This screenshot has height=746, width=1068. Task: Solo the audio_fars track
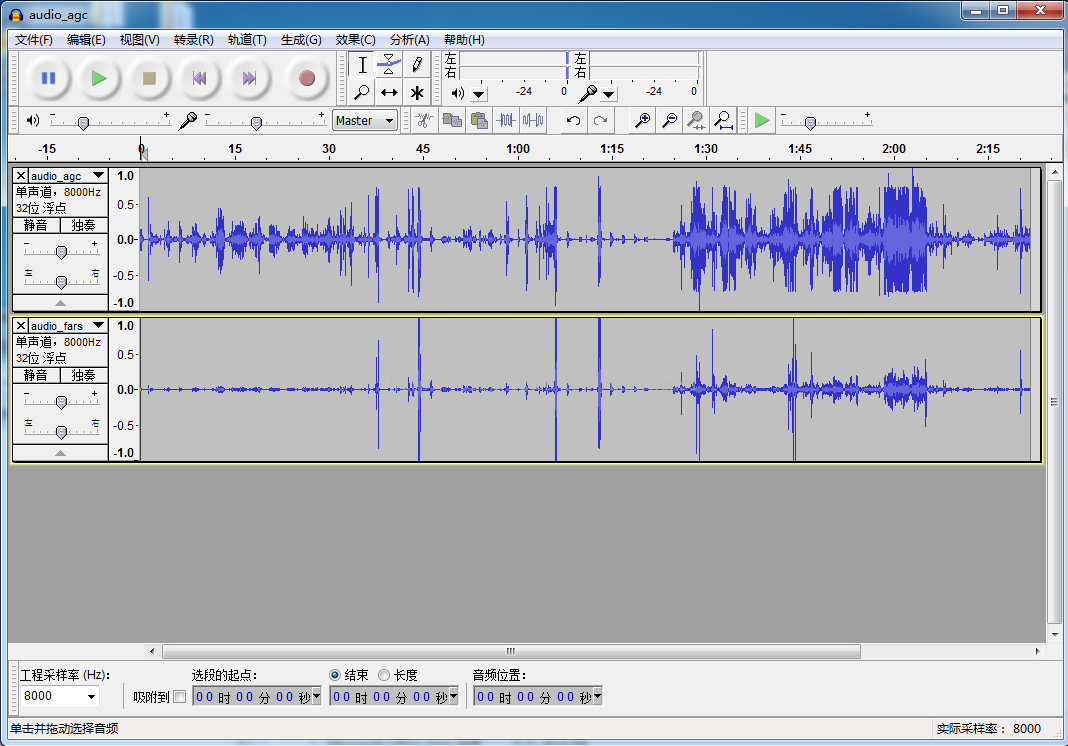click(84, 375)
